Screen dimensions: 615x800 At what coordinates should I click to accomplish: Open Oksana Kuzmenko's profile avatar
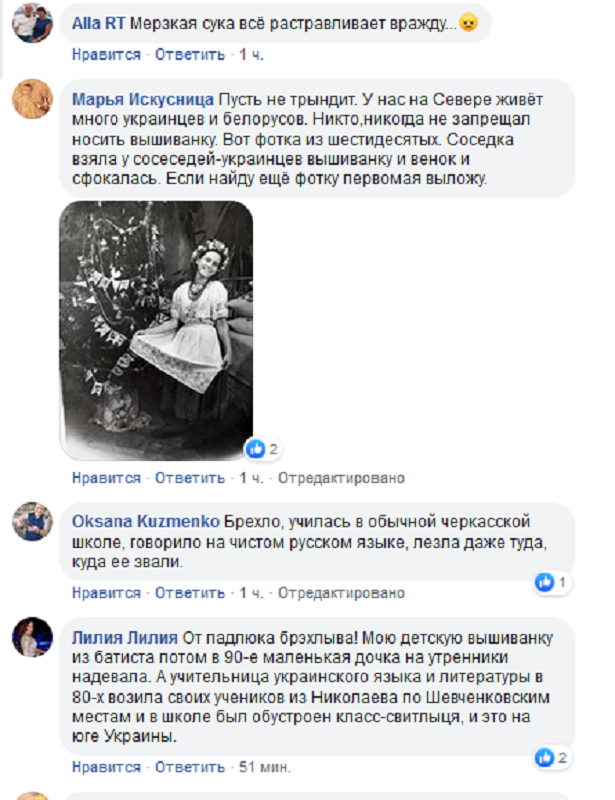pyautogui.click(x=32, y=521)
